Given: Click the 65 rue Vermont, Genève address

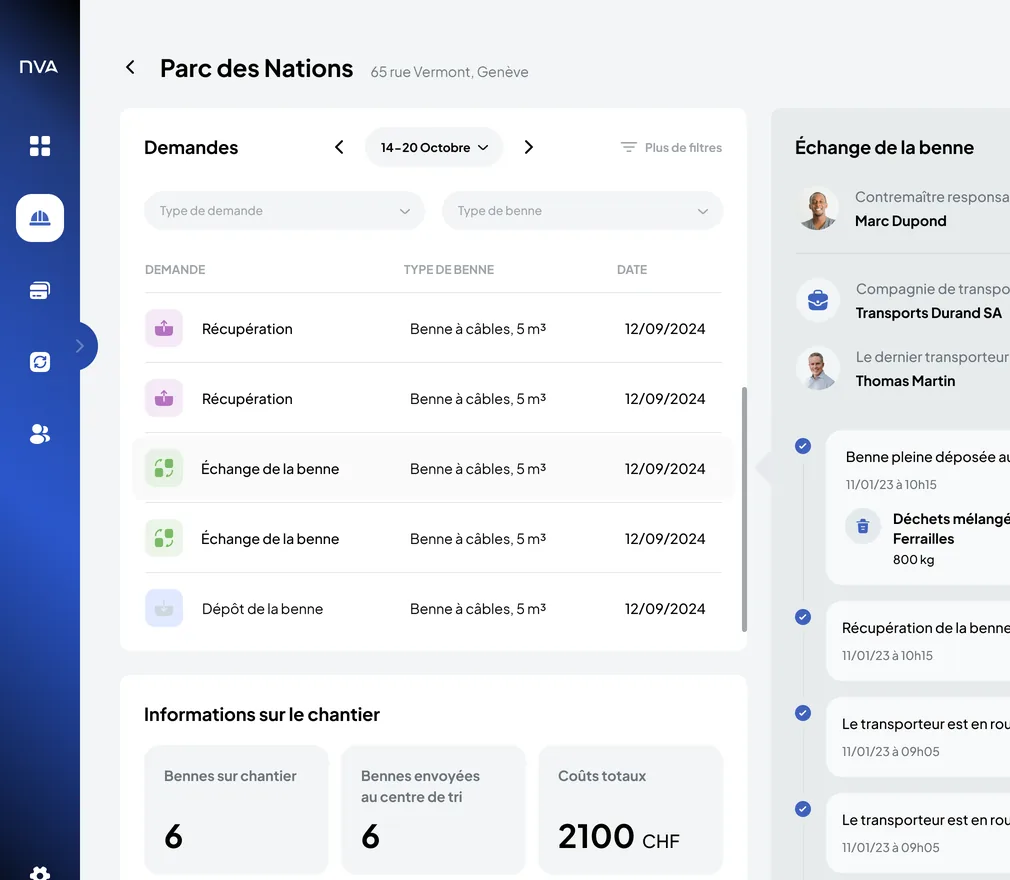Looking at the screenshot, I should click(449, 72).
